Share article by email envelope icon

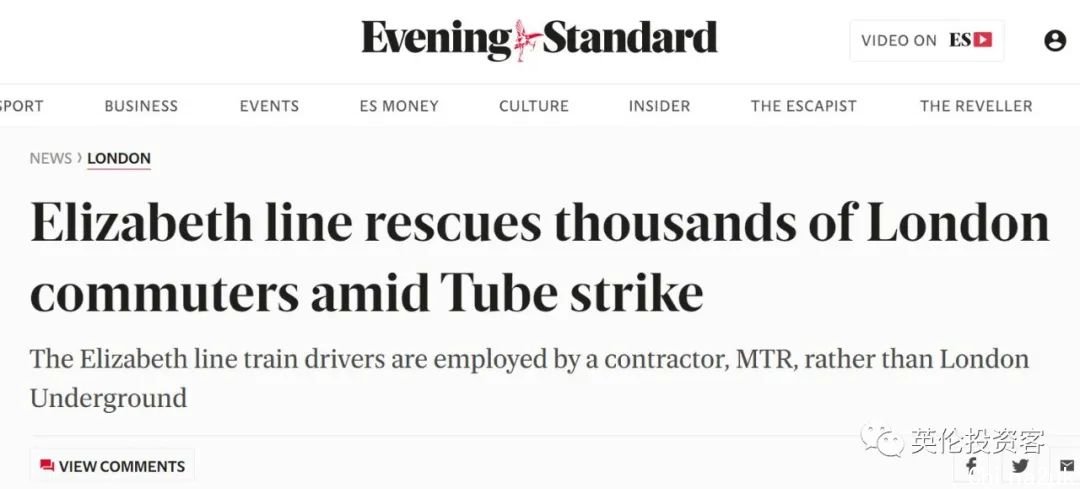point(1066,466)
